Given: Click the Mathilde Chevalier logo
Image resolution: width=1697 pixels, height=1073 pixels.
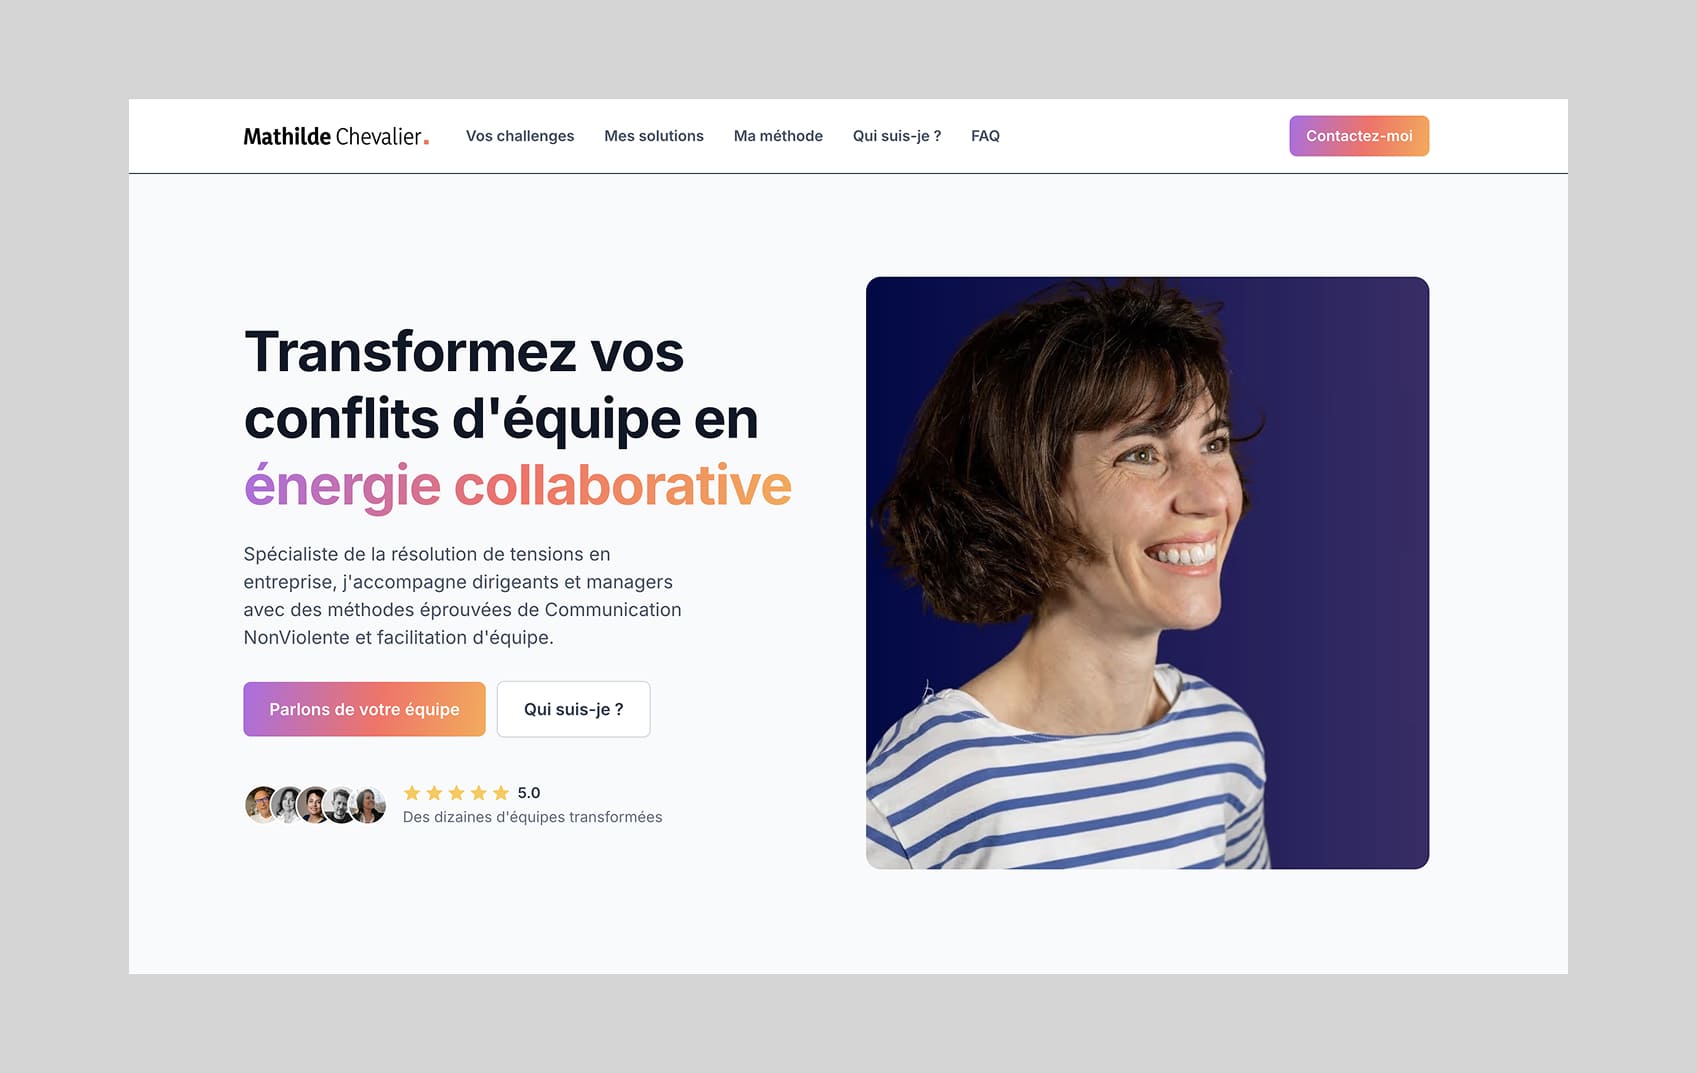Looking at the screenshot, I should point(336,136).
